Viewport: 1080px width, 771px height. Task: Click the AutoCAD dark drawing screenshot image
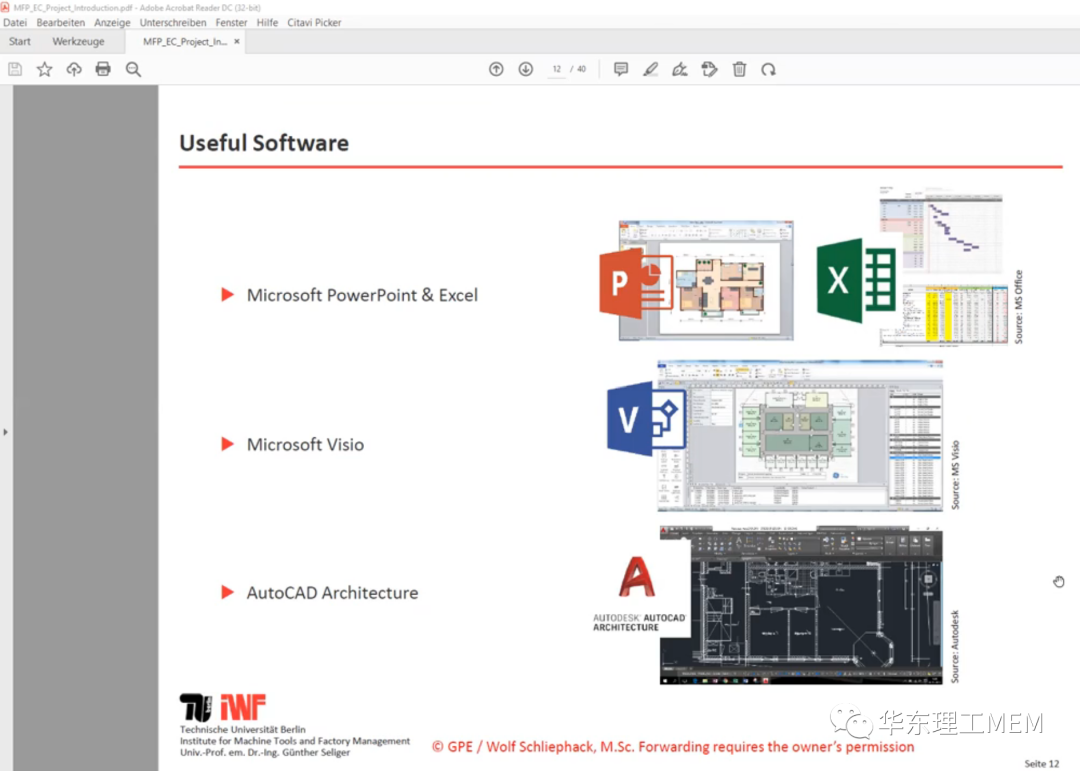[x=801, y=605]
